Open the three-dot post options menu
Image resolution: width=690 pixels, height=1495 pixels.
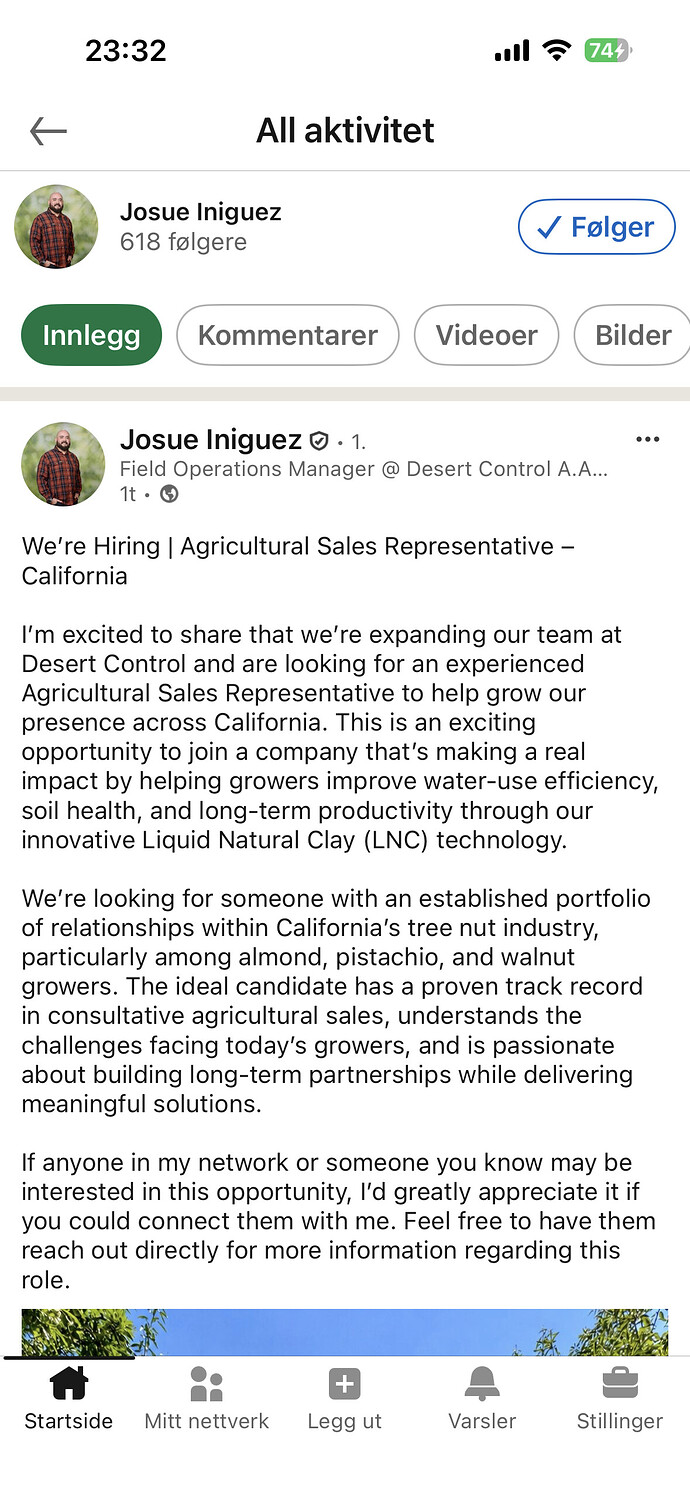pos(648,439)
